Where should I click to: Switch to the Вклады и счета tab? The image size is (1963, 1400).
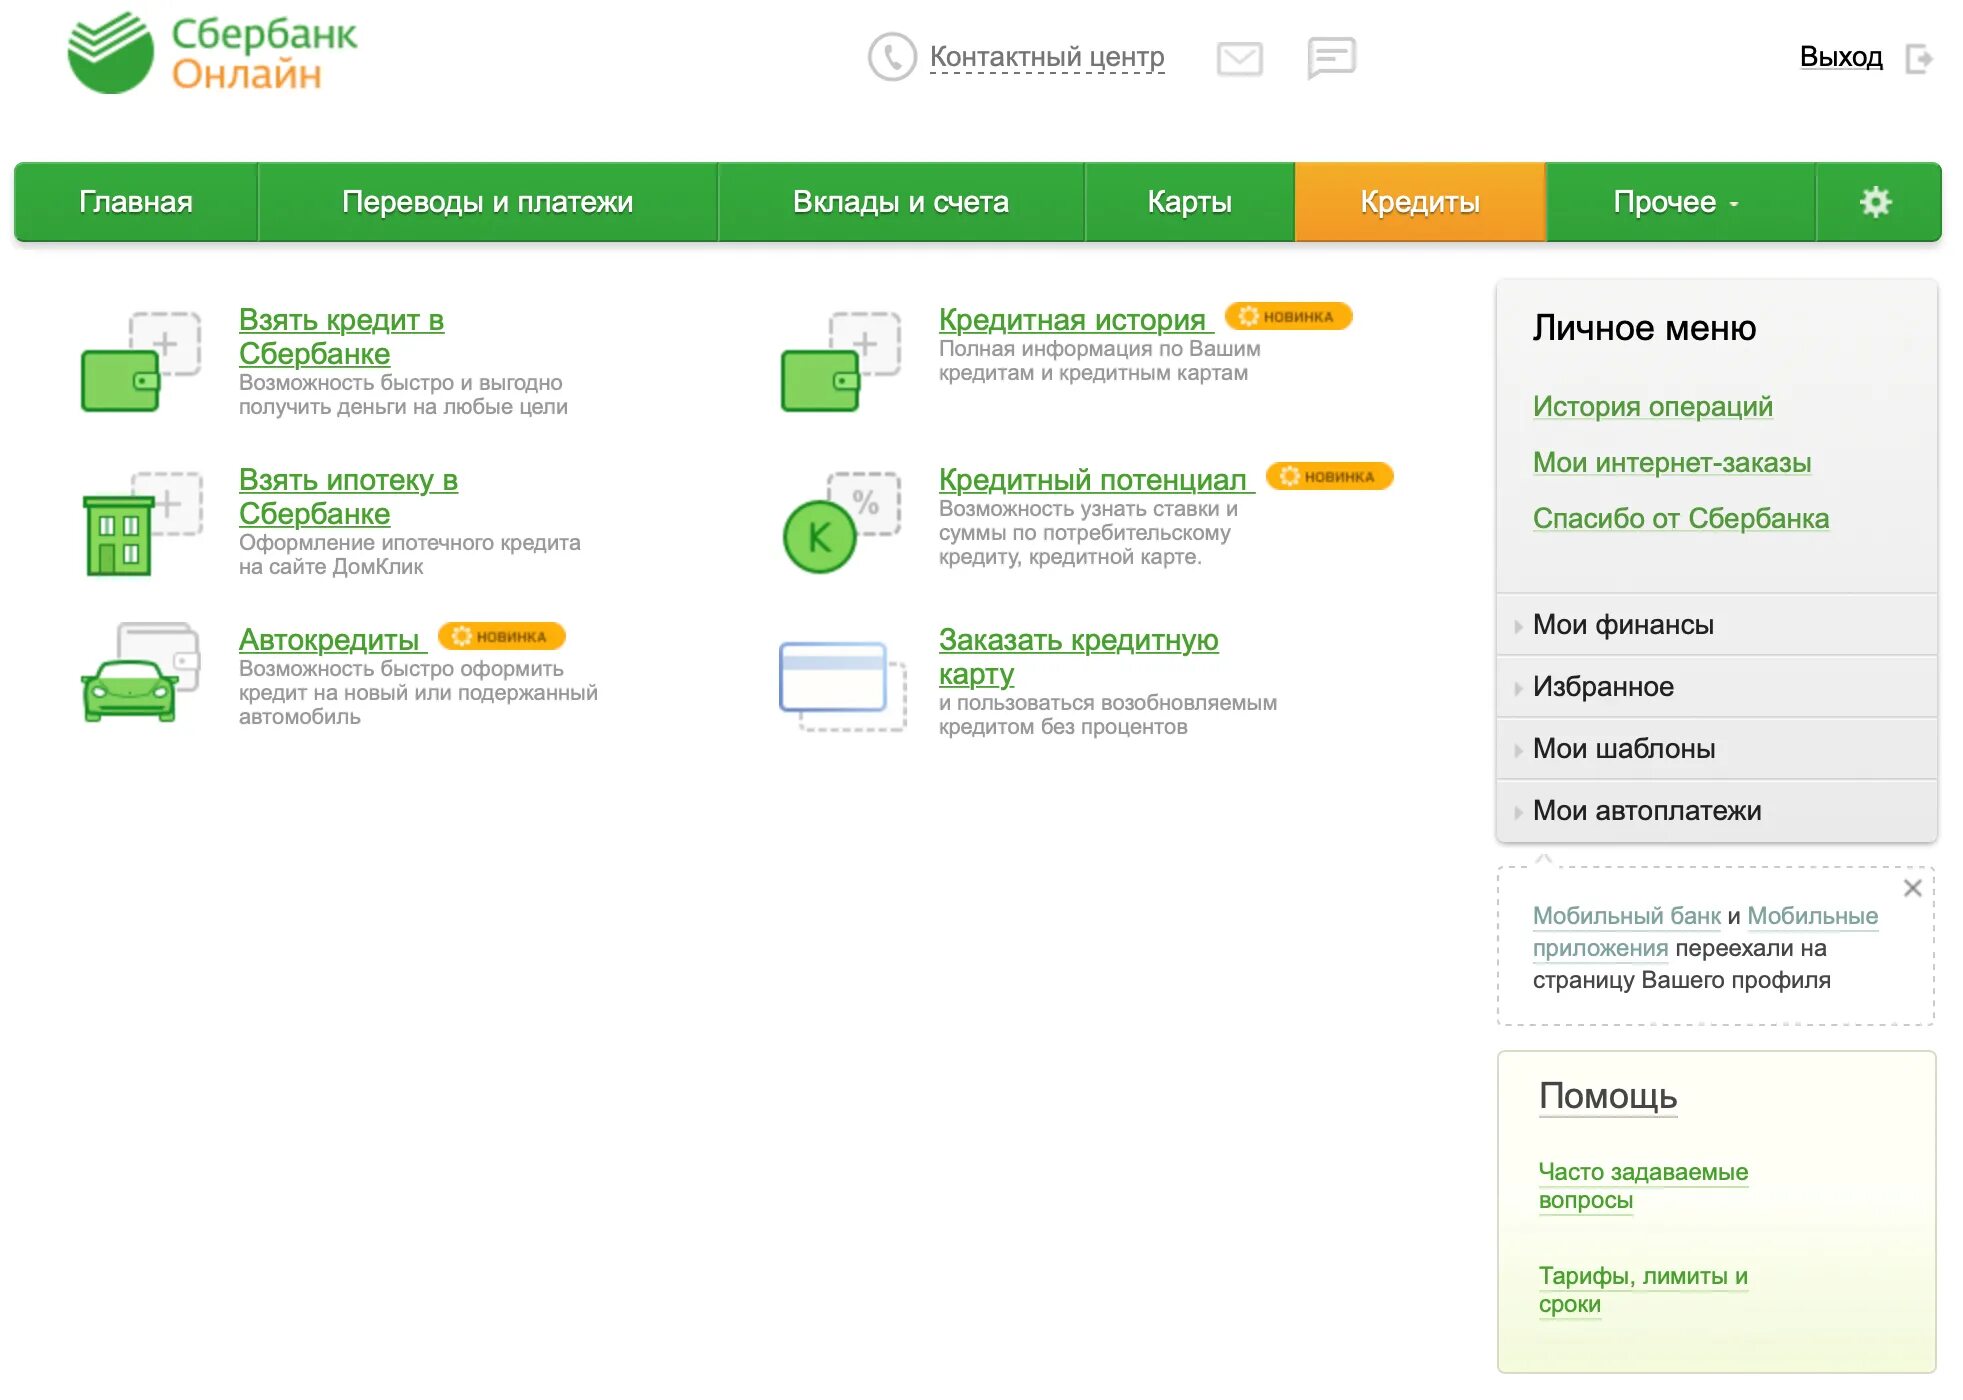[901, 202]
